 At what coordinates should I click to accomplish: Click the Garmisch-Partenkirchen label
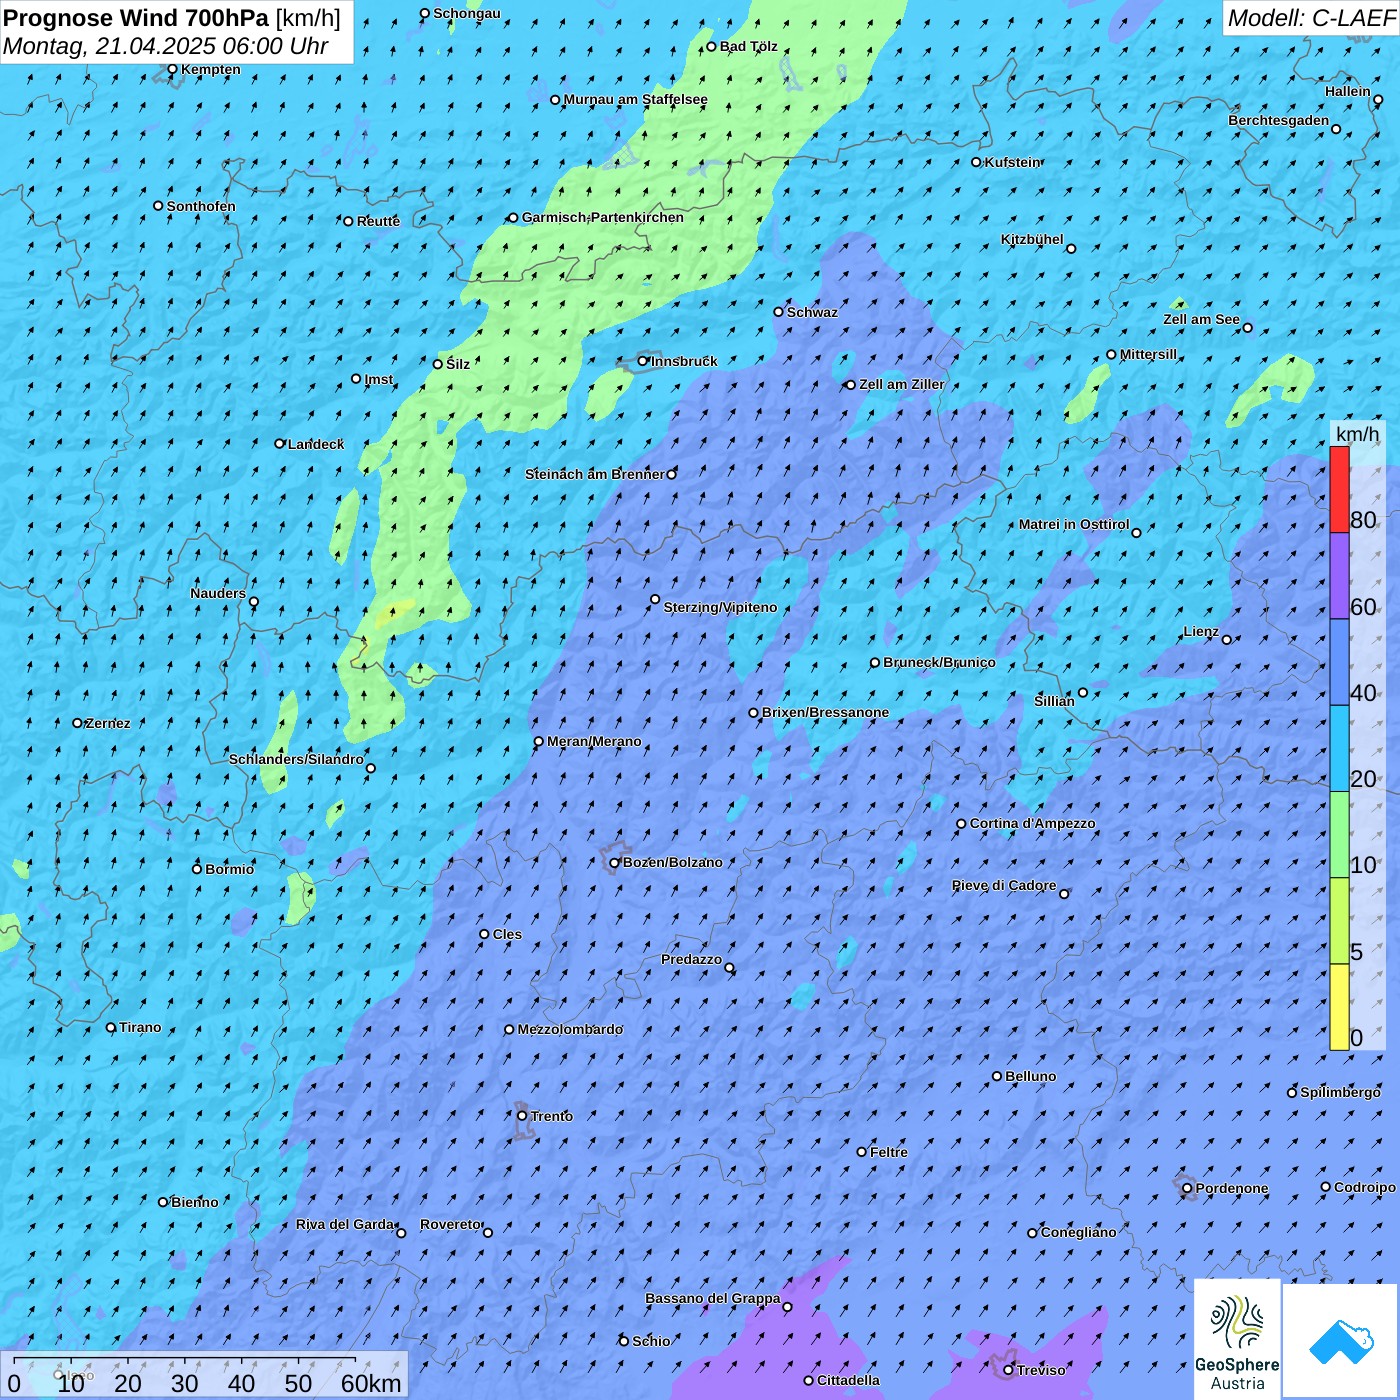603,217
